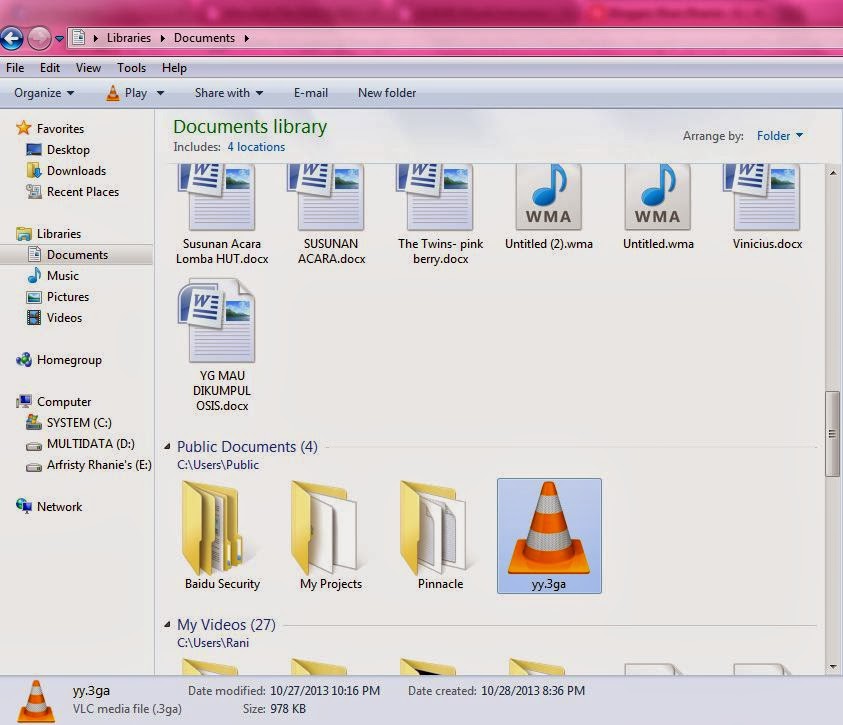Open the Videos library
The width and height of the screenshot is (843, 725).
click(x=54, y=318)
